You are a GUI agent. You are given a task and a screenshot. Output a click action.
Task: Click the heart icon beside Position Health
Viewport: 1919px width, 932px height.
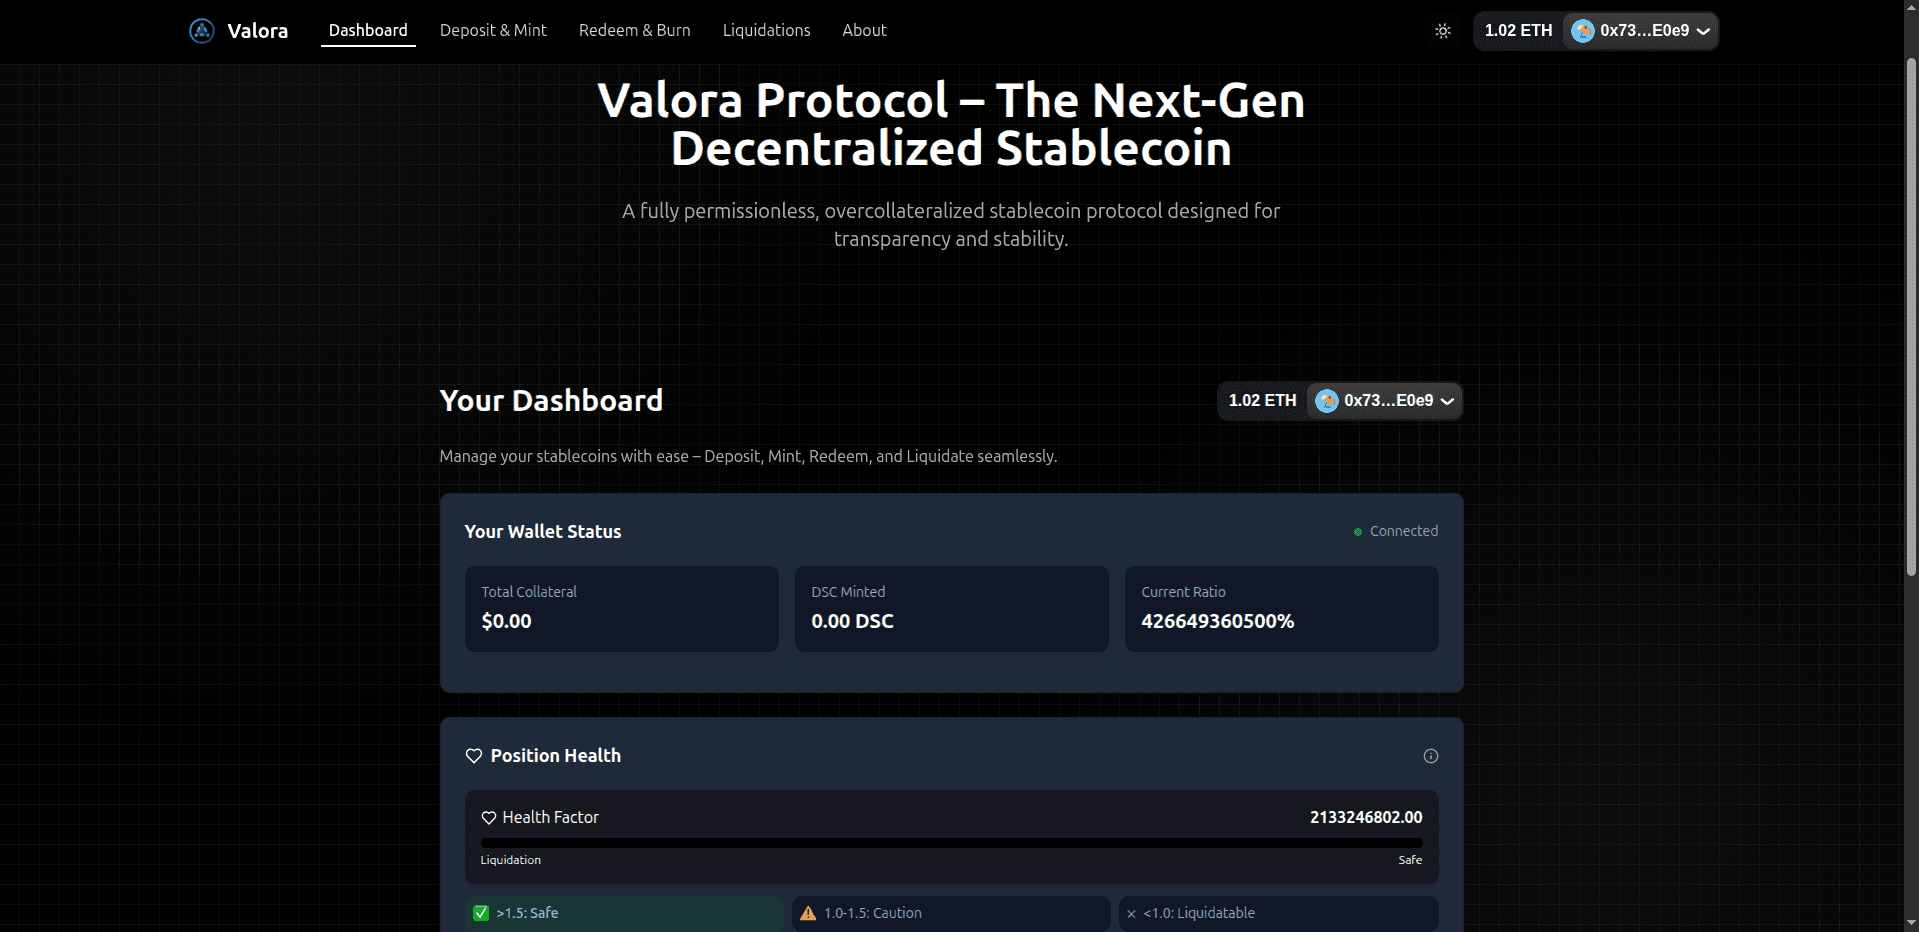pos(474,756)
